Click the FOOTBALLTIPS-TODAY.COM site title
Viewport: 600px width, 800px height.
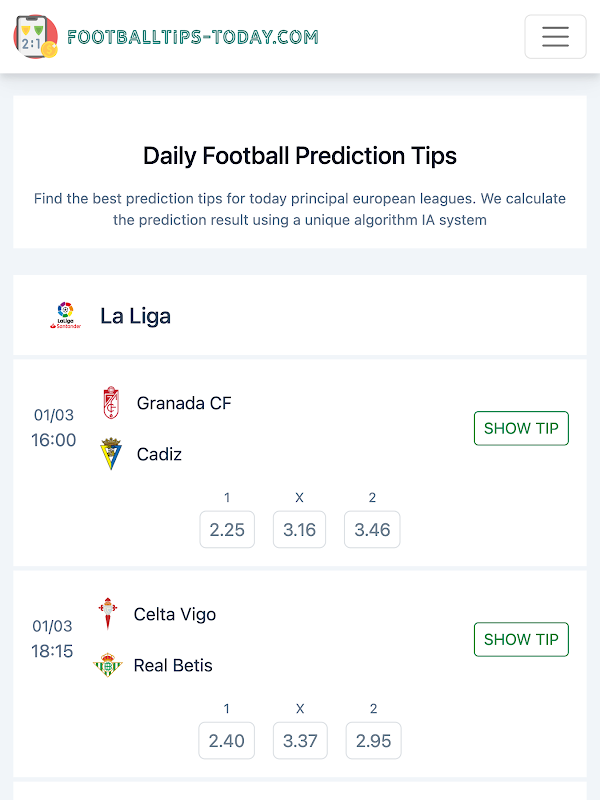point(192,38)
